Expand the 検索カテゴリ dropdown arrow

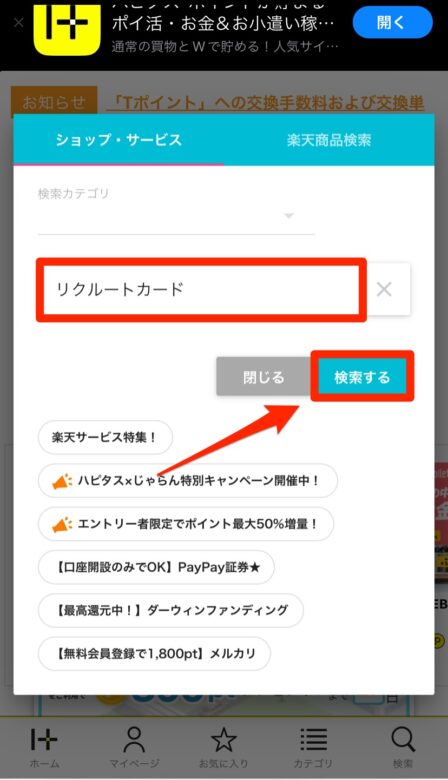click(288, 216)
